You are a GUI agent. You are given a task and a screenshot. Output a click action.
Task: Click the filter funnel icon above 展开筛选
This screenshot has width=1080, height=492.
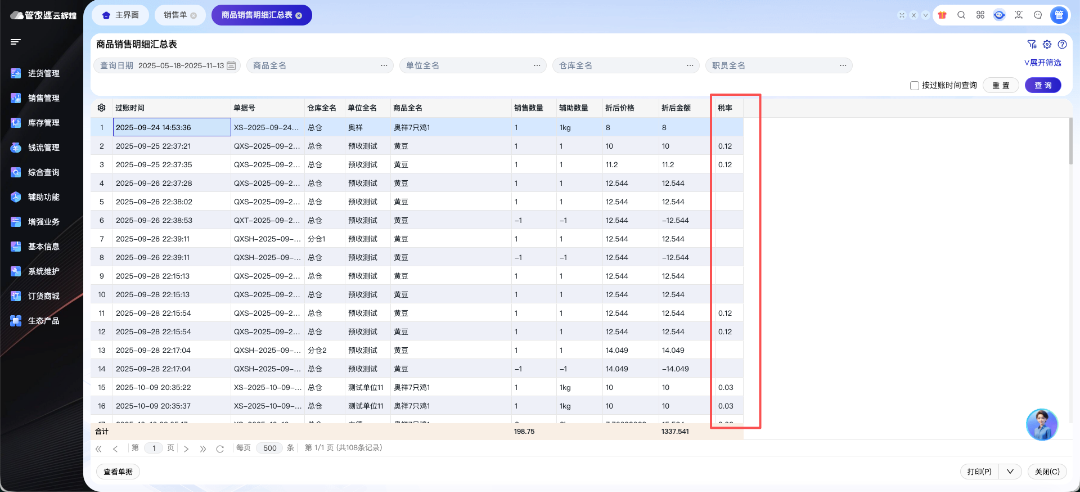coord(1031,45)
